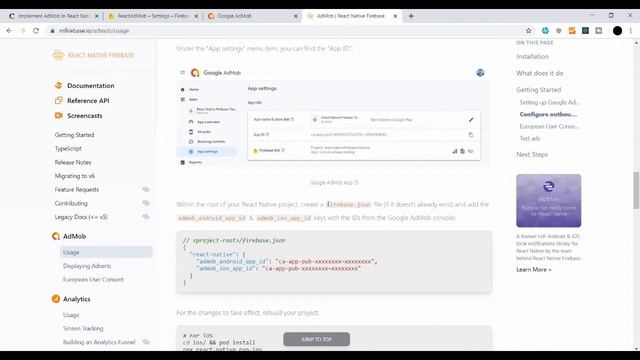Close the Implement AdMob in React Native tab

[x=96, y=16]
